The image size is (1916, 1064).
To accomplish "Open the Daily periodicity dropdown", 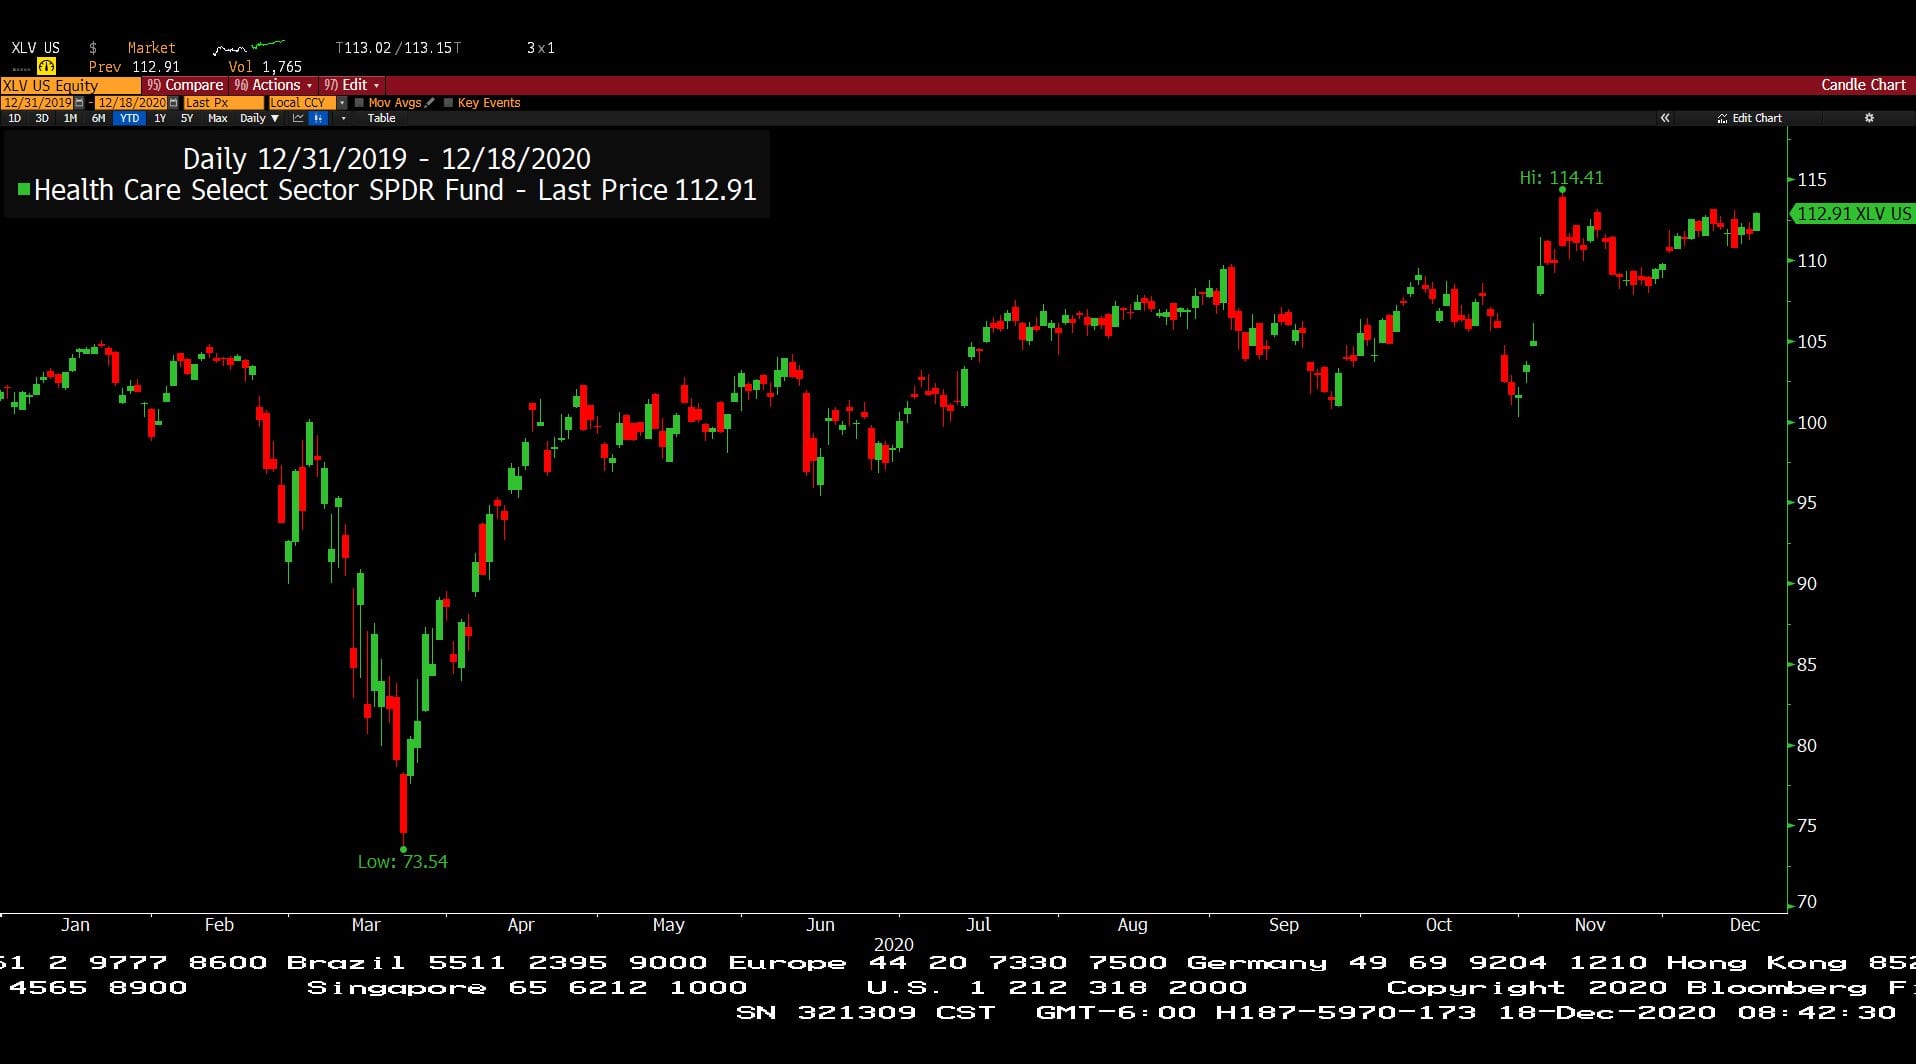I will coord(259,118).
